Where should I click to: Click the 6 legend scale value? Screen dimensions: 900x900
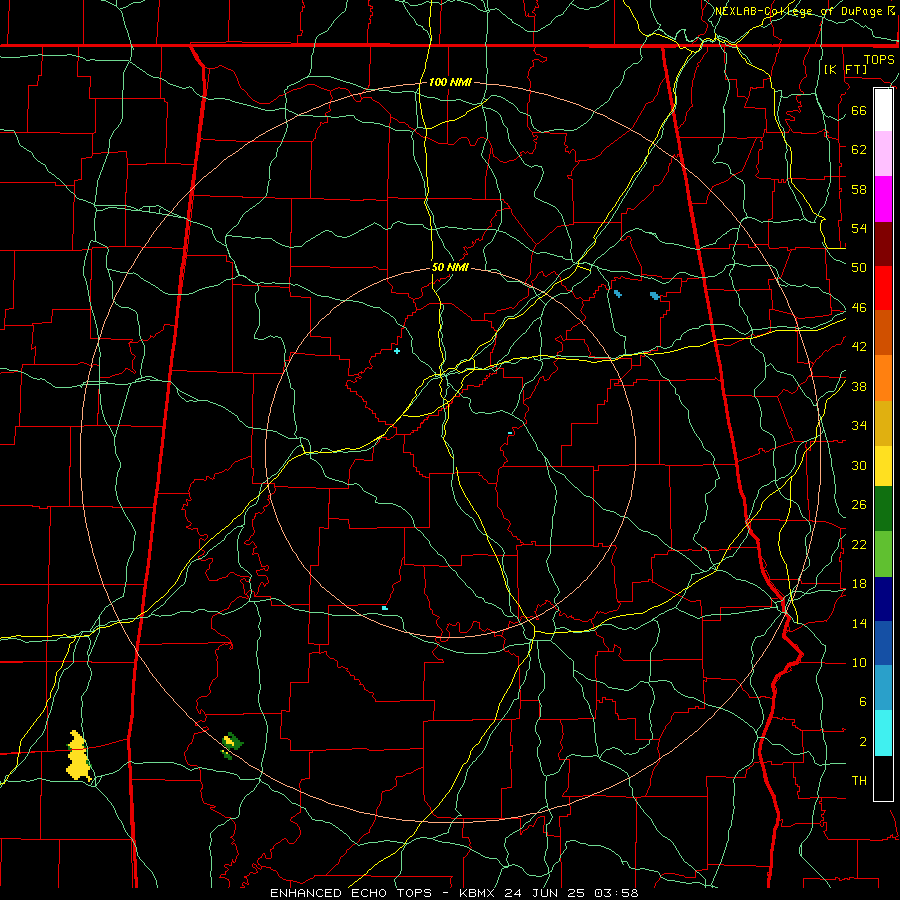tap(862, 702)
